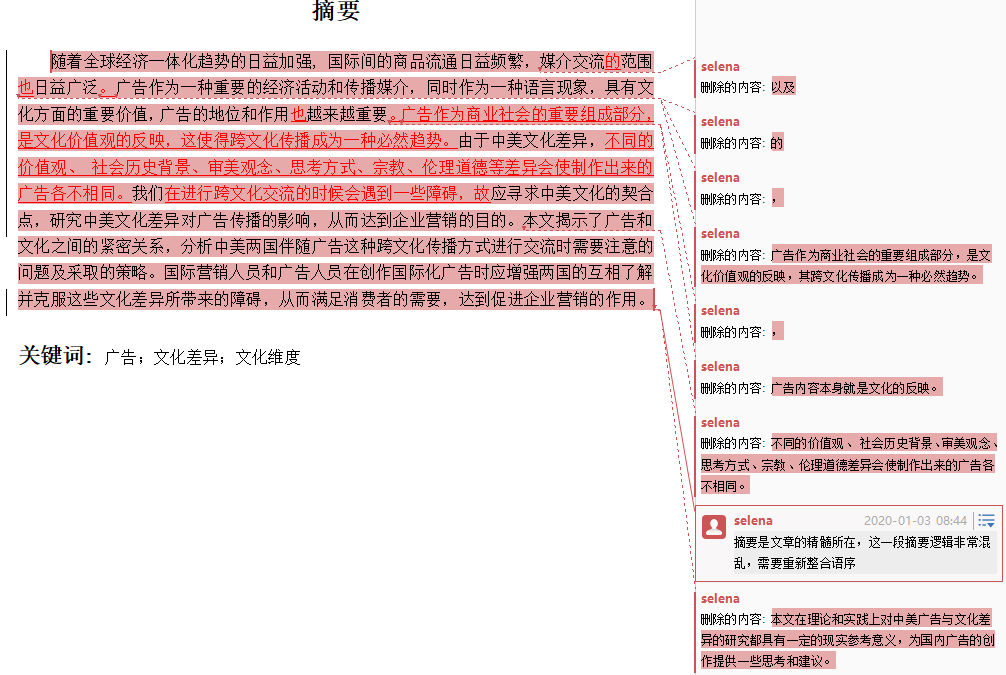
Task: Click the 关键词 label
Action: click(x=55, y=355)
